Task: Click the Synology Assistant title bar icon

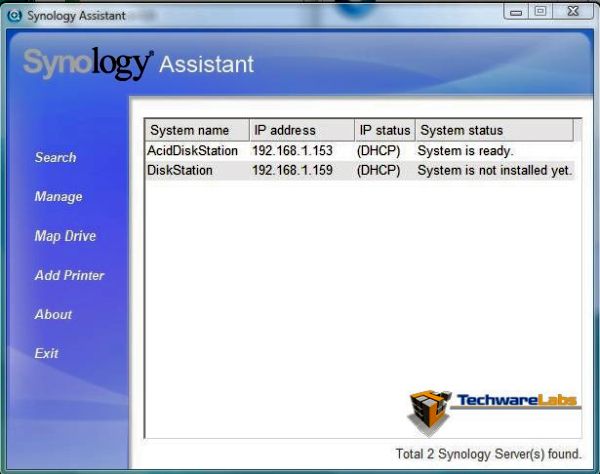Action: pos(15,16)
